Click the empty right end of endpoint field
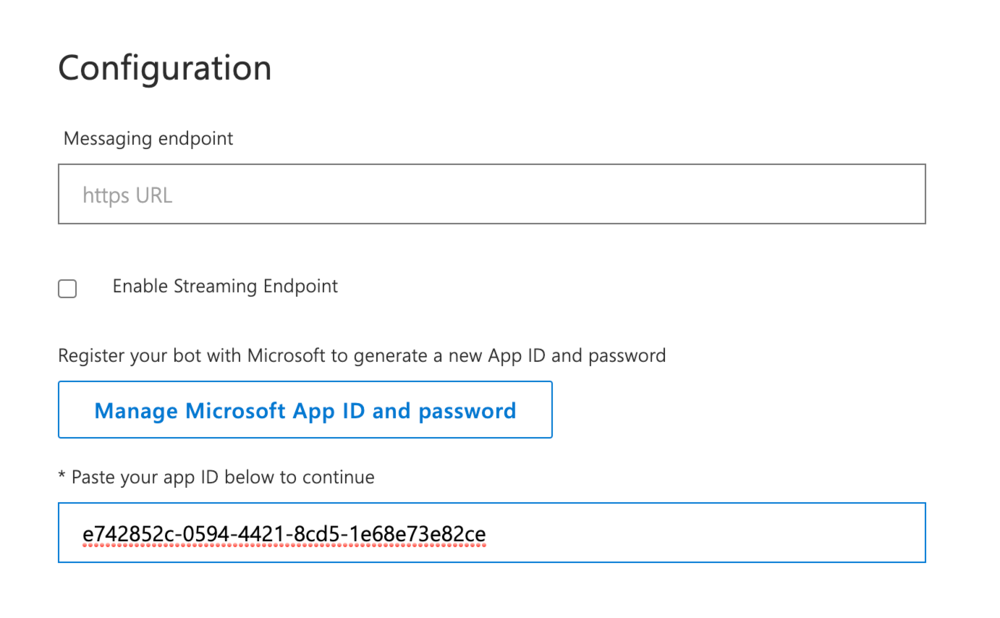The image size is (1000, 618). pos(800,194)
